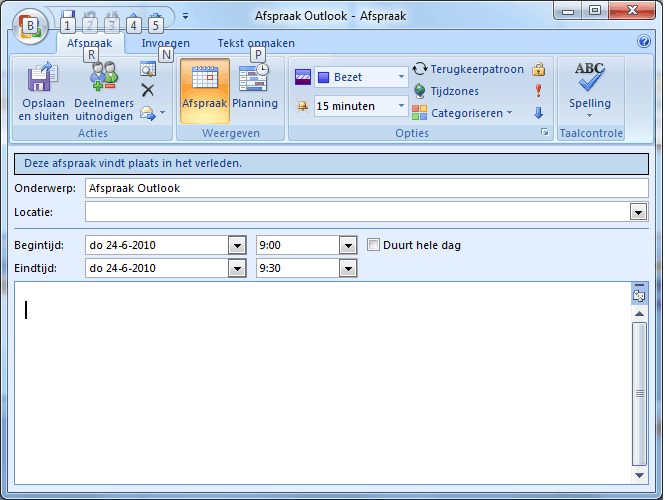Click the show-as status icon
Image resolution: width=665 pixels, height=500 pixels.
point(303,77)
